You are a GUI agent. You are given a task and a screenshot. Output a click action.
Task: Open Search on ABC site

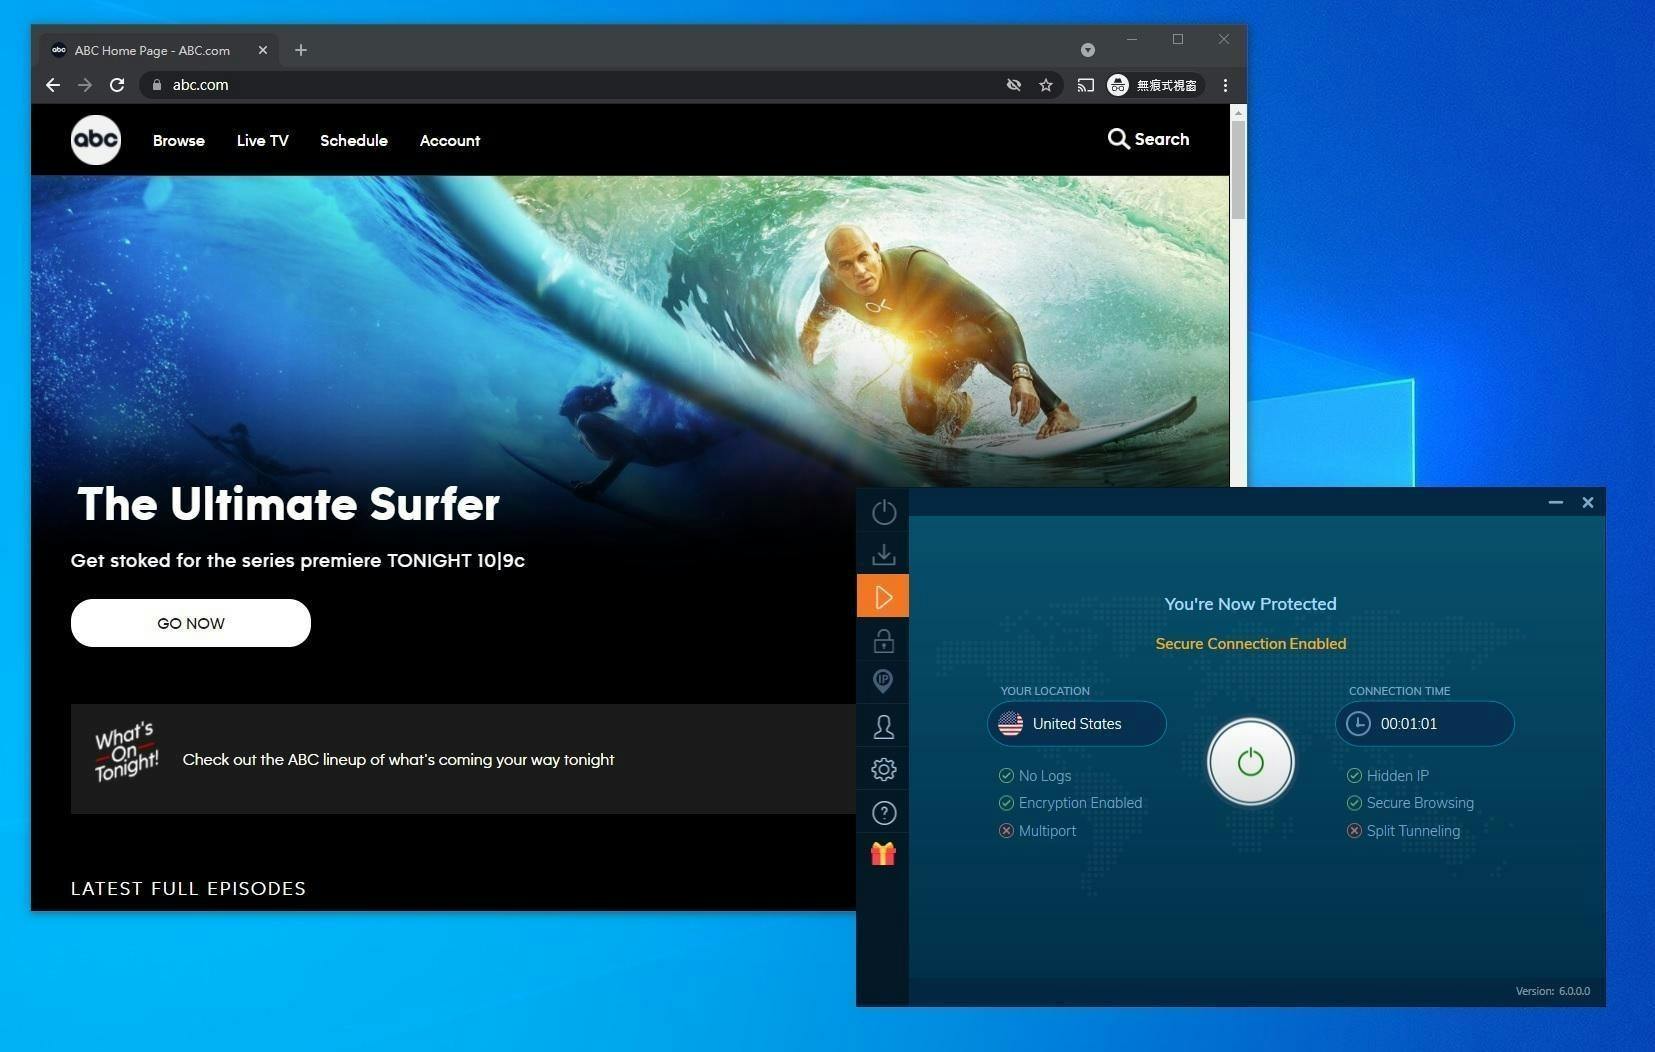point(1149,139)
